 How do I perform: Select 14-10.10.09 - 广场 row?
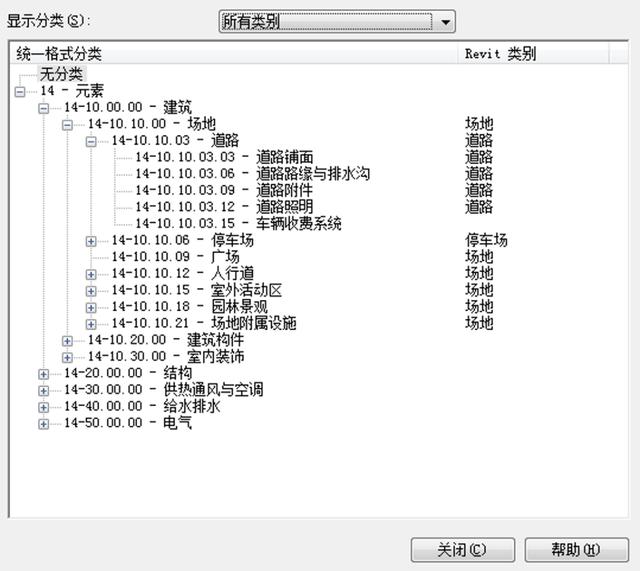click(x=176, y=257)
